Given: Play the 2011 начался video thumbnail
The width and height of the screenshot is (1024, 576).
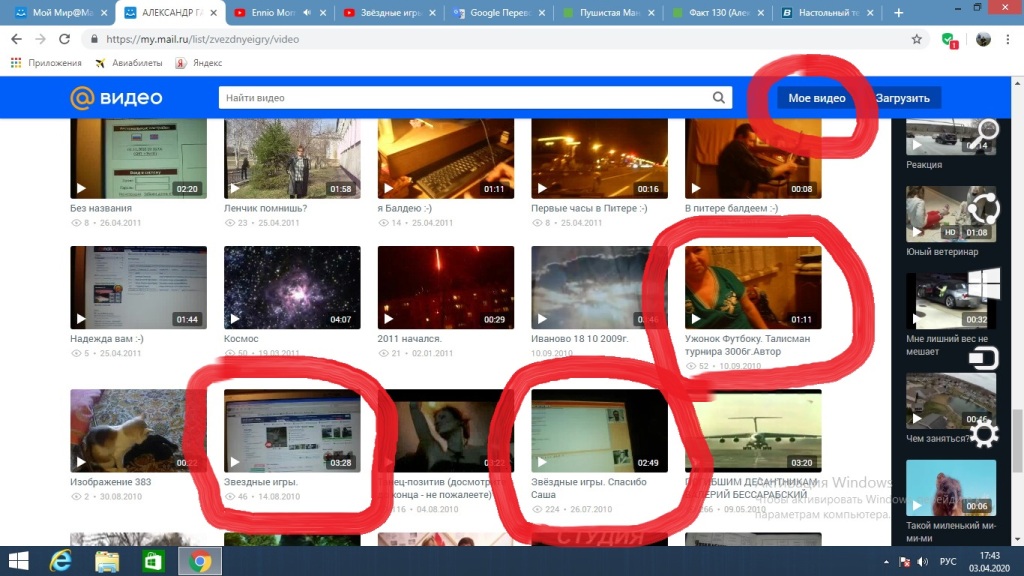Looking at the screenshot, I should pyautogui.click(x=445, y=287).
